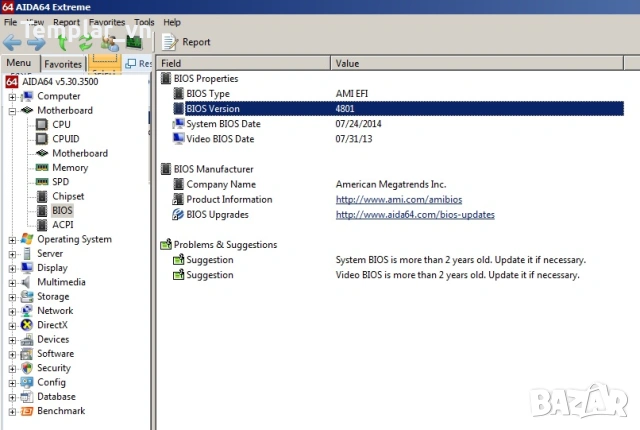This screenshot has width=640, height=430.
Task: Open the aida64.com/bios-updates link
Action: coord(415,215)
